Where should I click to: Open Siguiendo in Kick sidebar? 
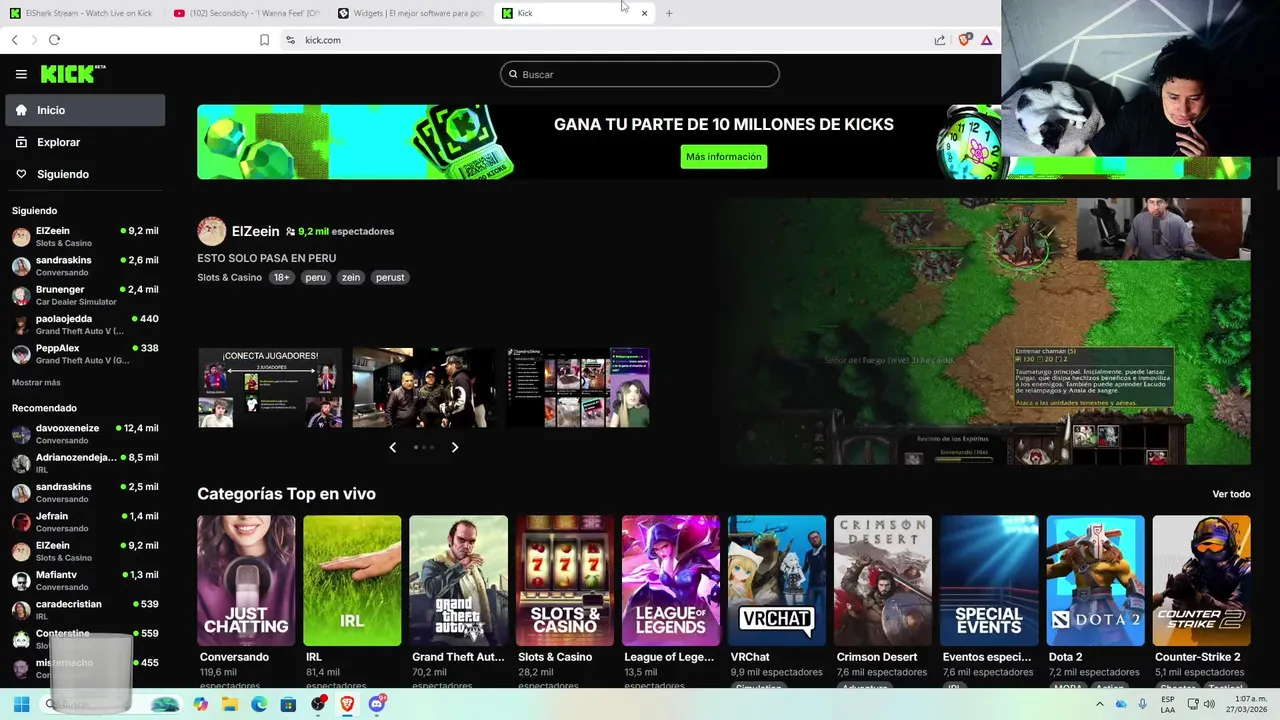tap(85, 174)
